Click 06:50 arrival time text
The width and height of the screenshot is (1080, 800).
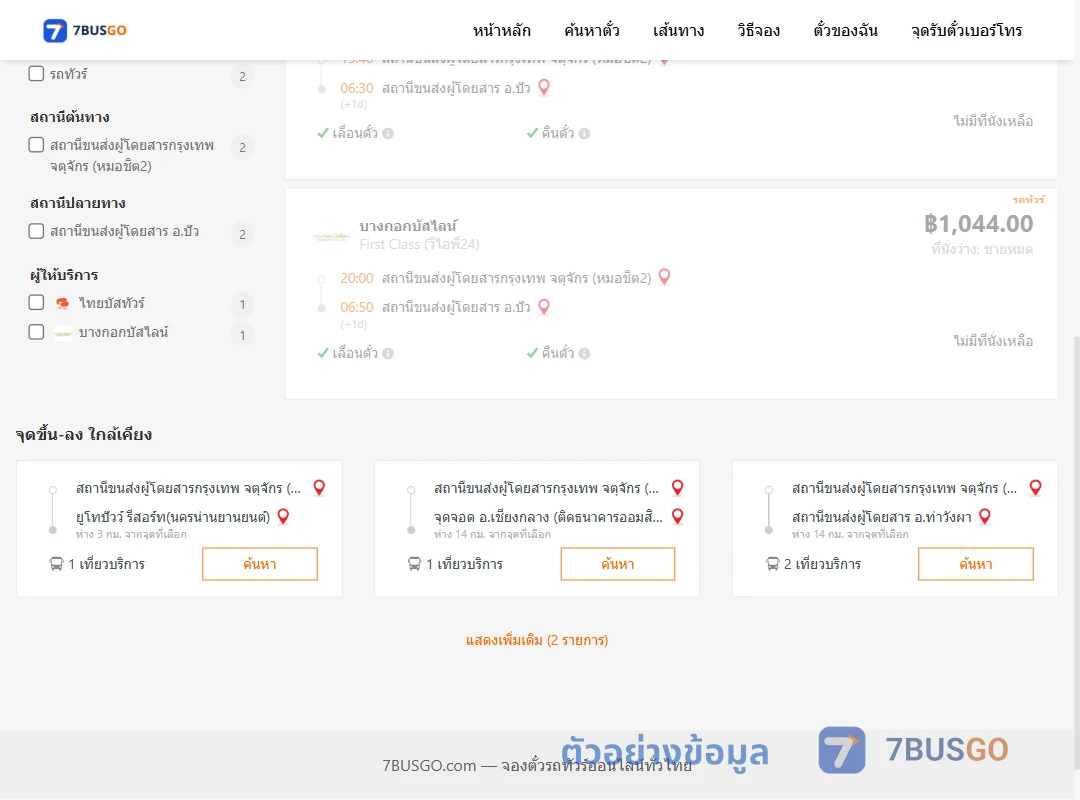pyautogui.click(x=357, y=307)
